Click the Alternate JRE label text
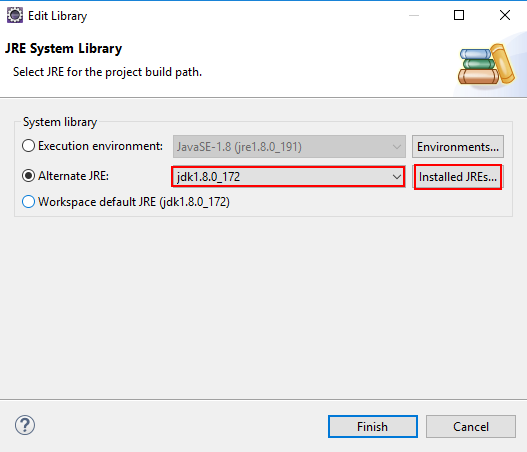The width and height of the screenshot is (527, 452). point(73,176)
